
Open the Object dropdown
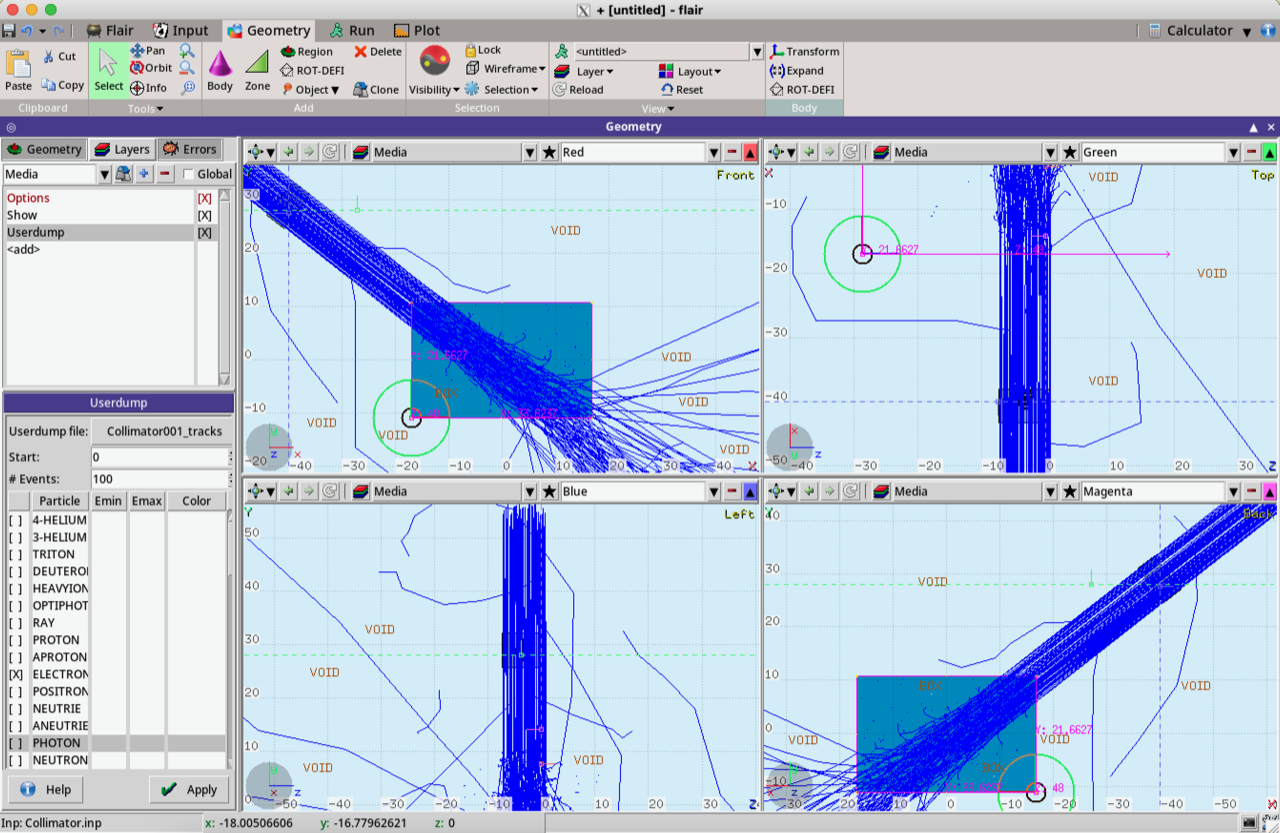(x=311, y=89)
